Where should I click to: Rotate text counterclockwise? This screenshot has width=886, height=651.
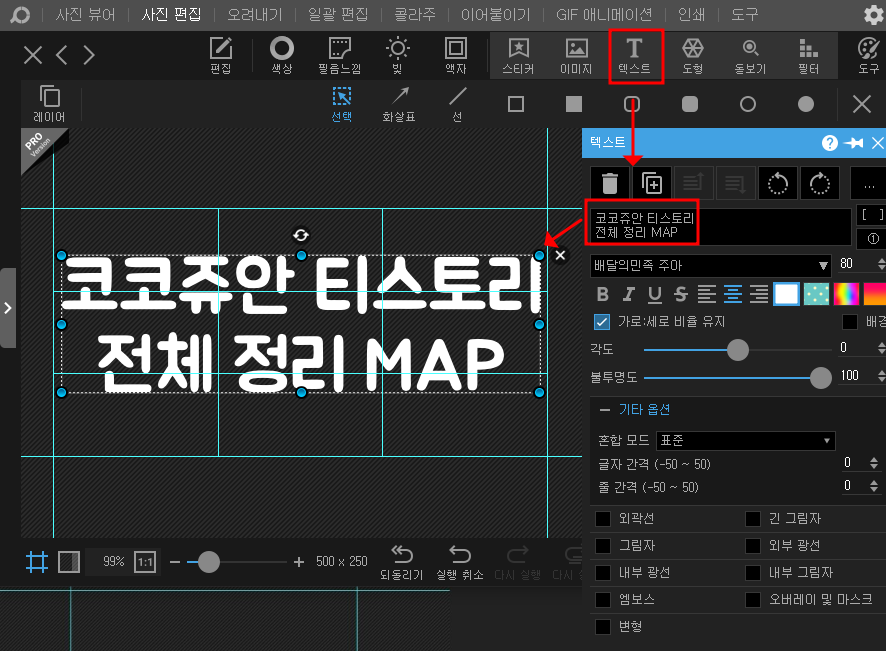coord(778,183)
